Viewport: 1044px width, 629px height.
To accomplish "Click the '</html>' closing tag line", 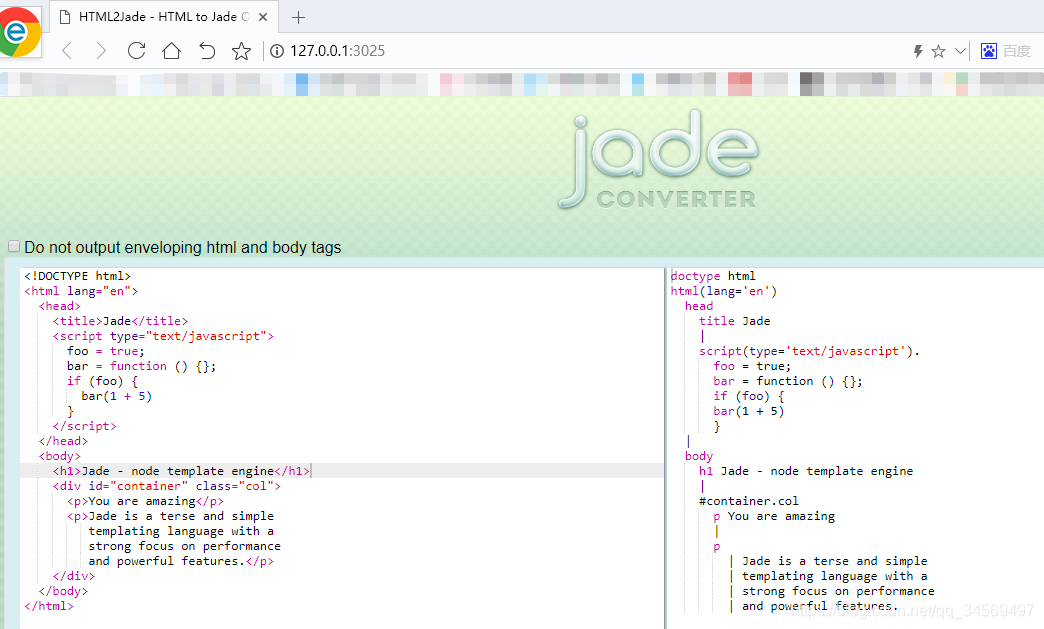I will [x=49, y=606].
